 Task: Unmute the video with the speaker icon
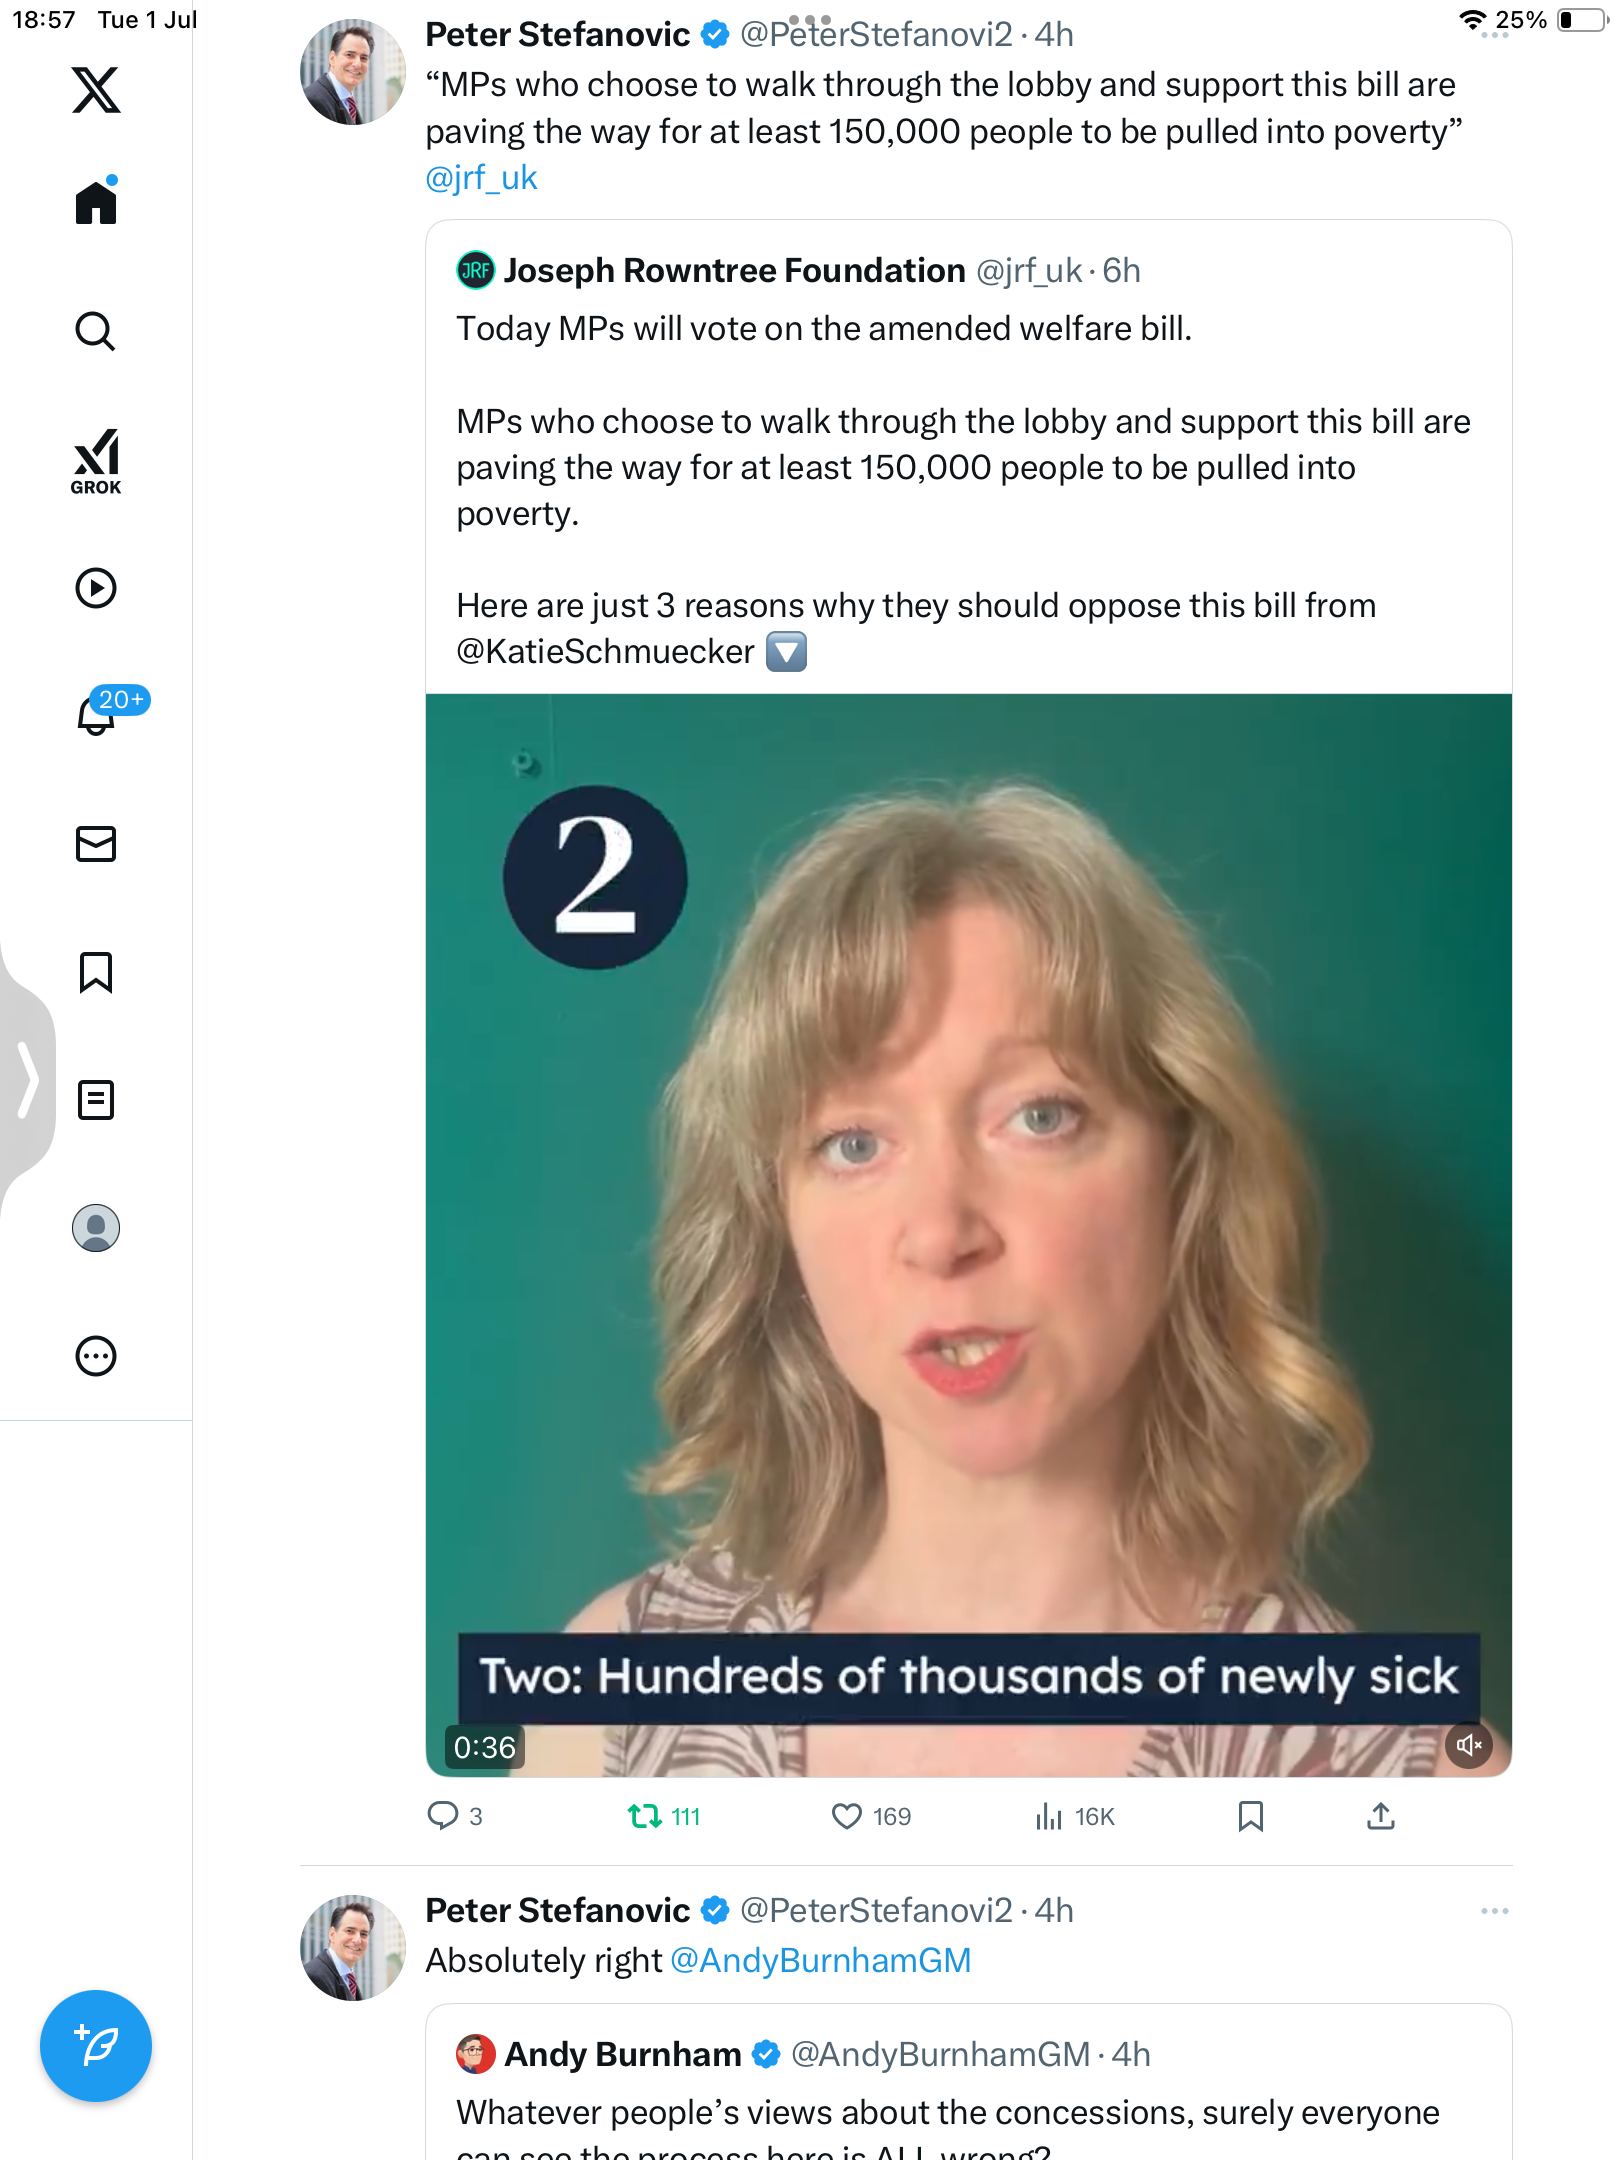[1469, 1746]
